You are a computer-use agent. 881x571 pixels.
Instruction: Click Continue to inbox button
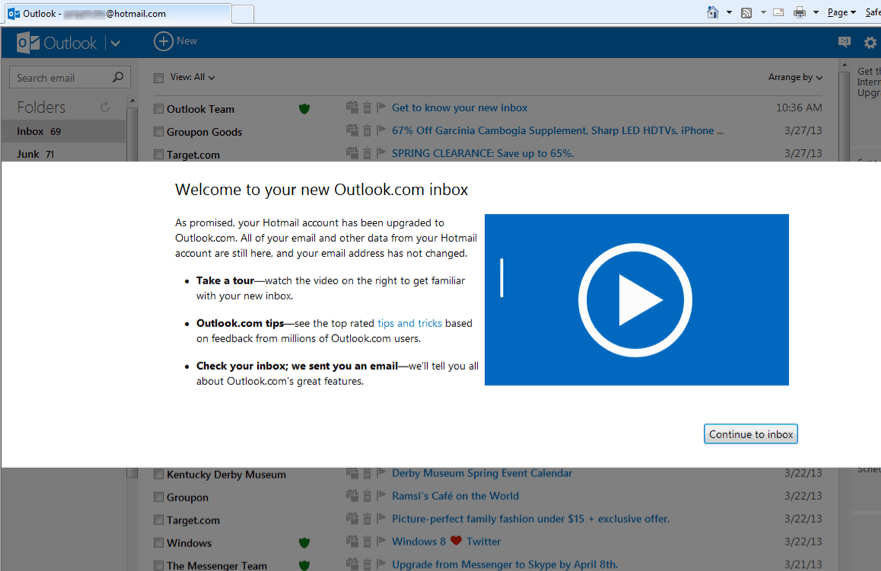[x=750, y=434]
